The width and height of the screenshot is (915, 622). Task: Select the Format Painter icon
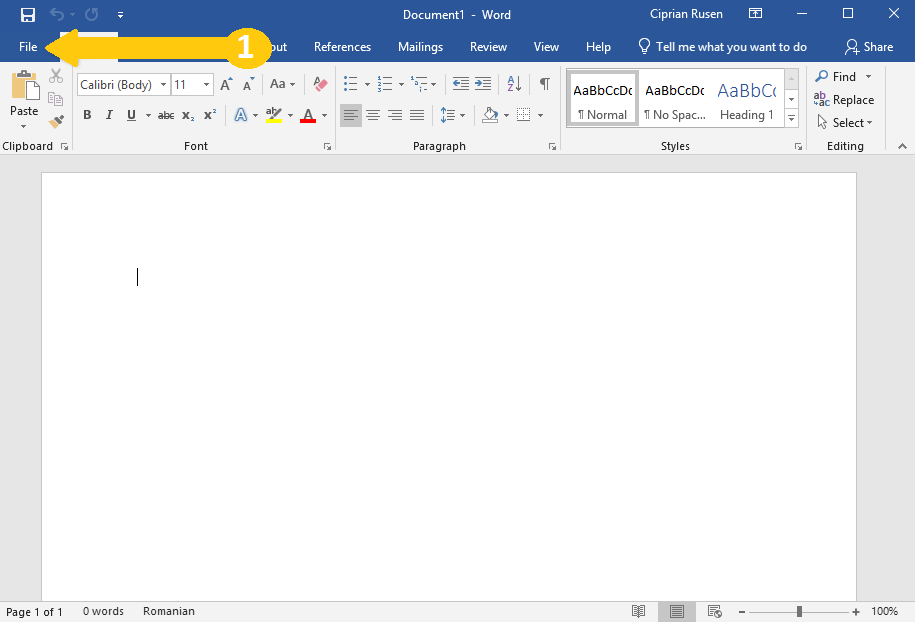coord(56,120)
